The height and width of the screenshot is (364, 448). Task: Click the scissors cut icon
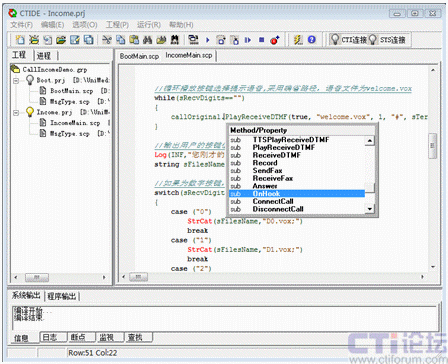(x=107, y=40)
